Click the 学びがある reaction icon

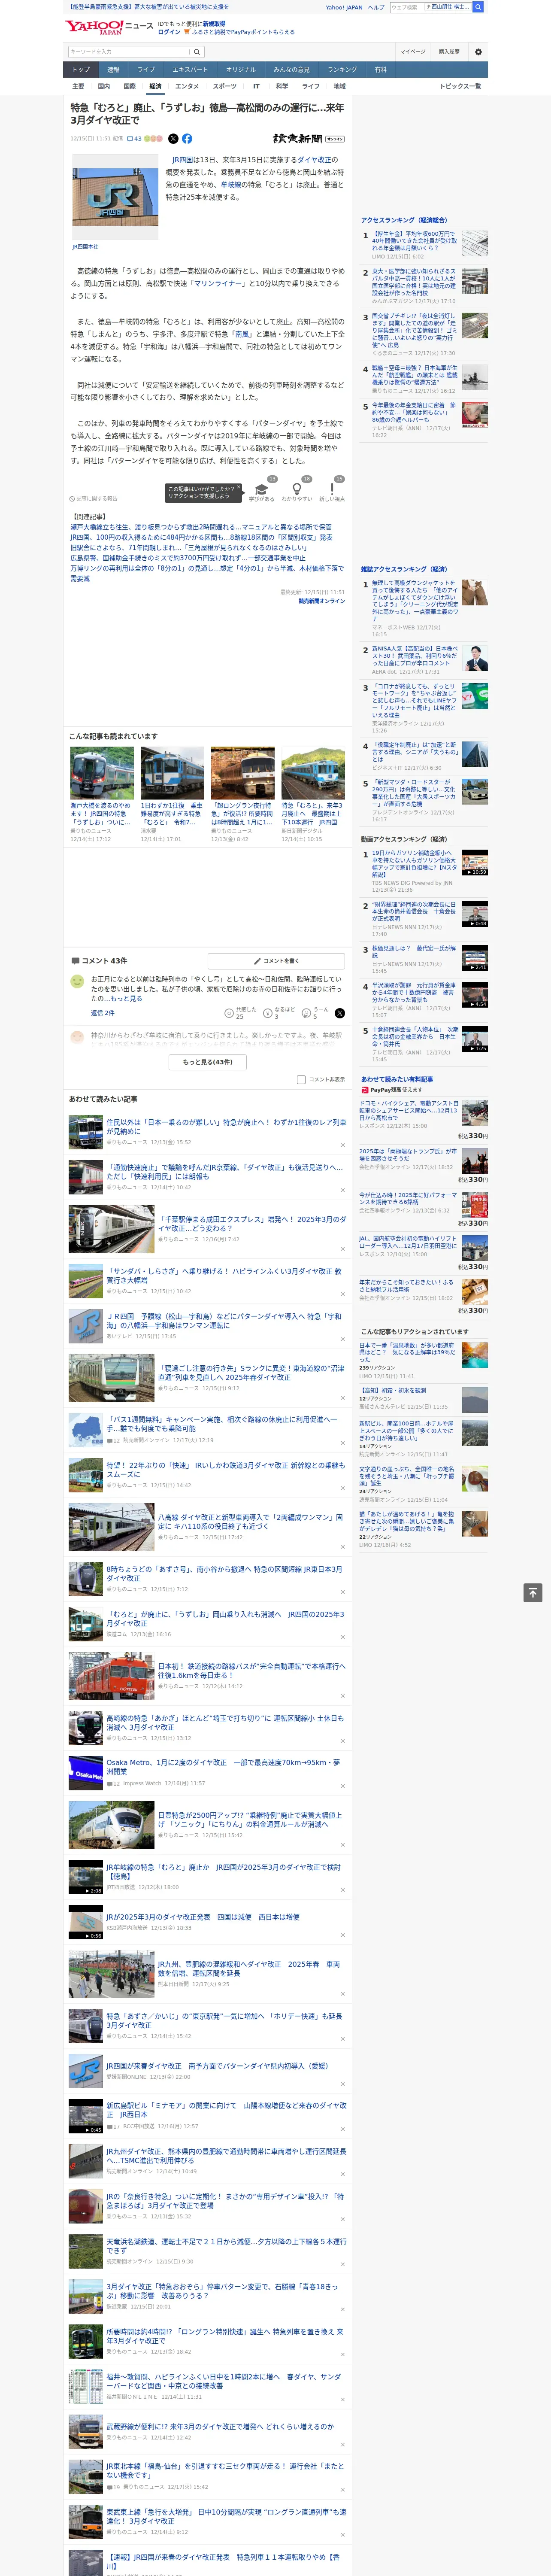262,489
